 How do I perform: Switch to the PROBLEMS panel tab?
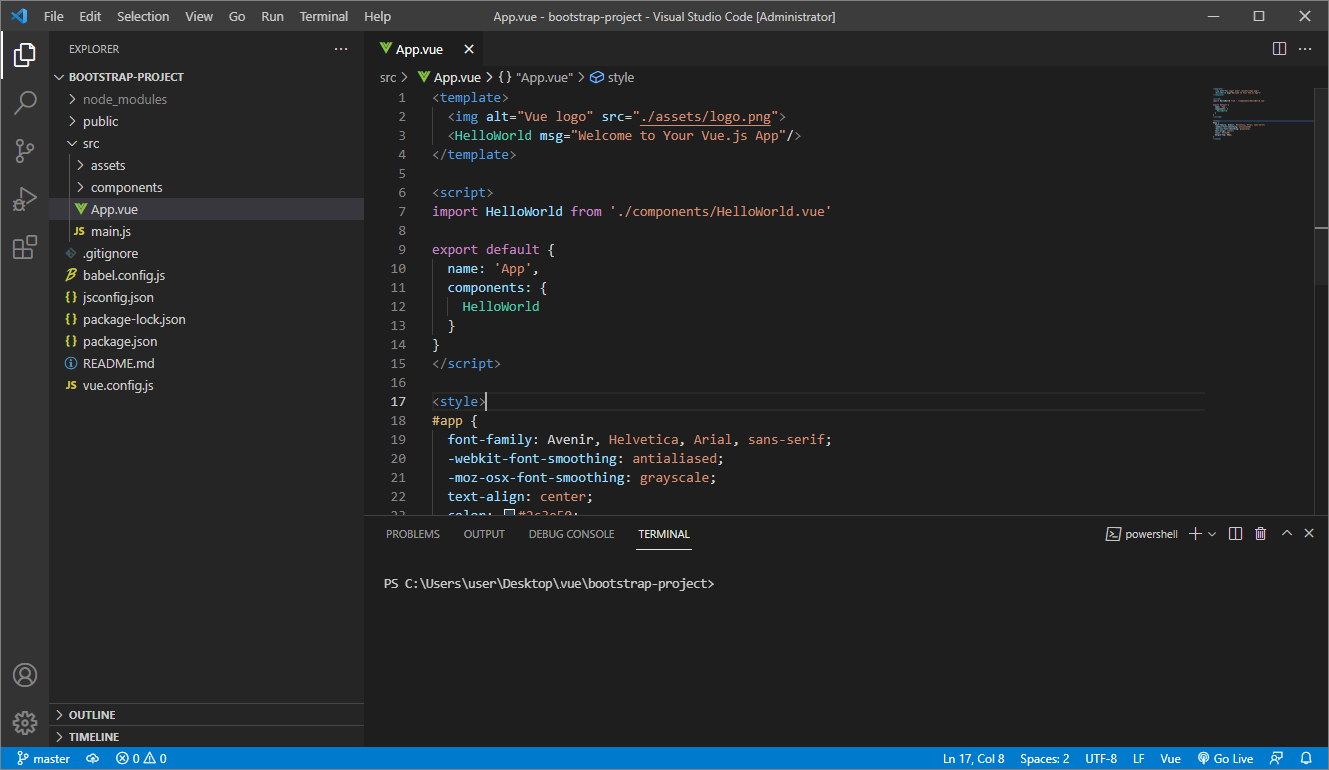[x=413, y=534]
